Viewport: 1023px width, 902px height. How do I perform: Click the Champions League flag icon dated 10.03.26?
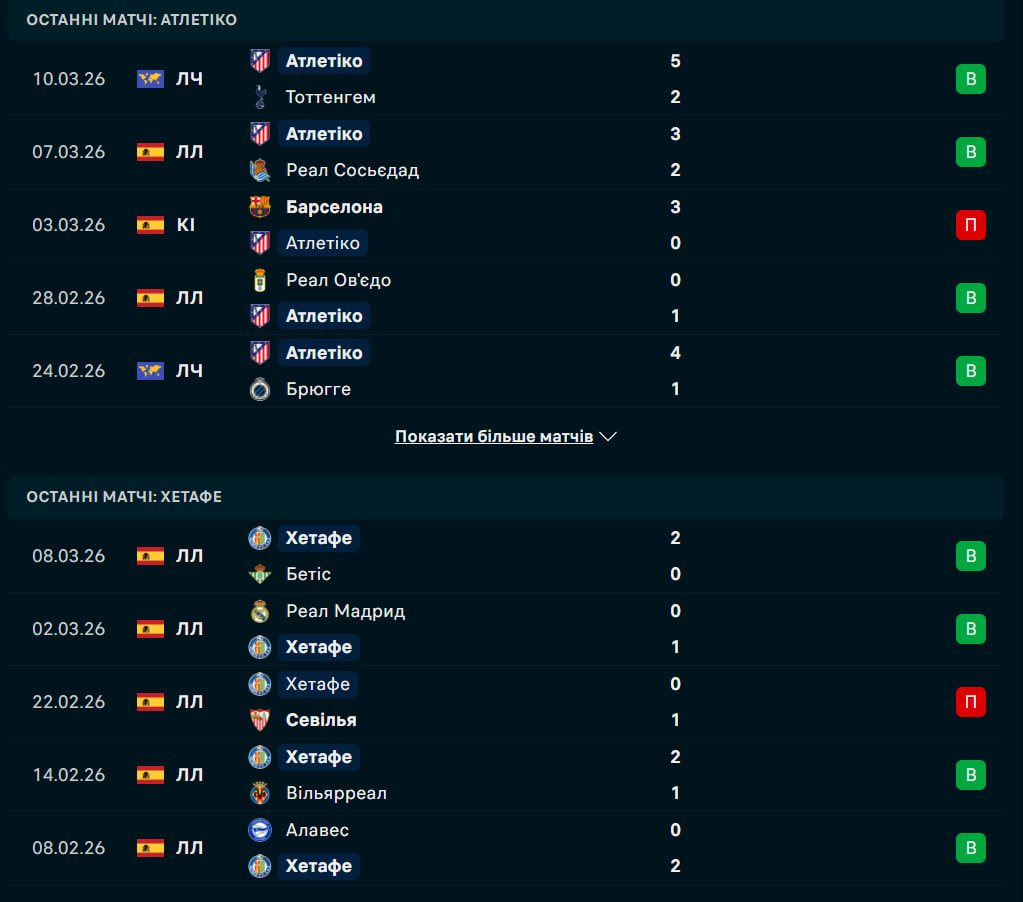point(150,79)
